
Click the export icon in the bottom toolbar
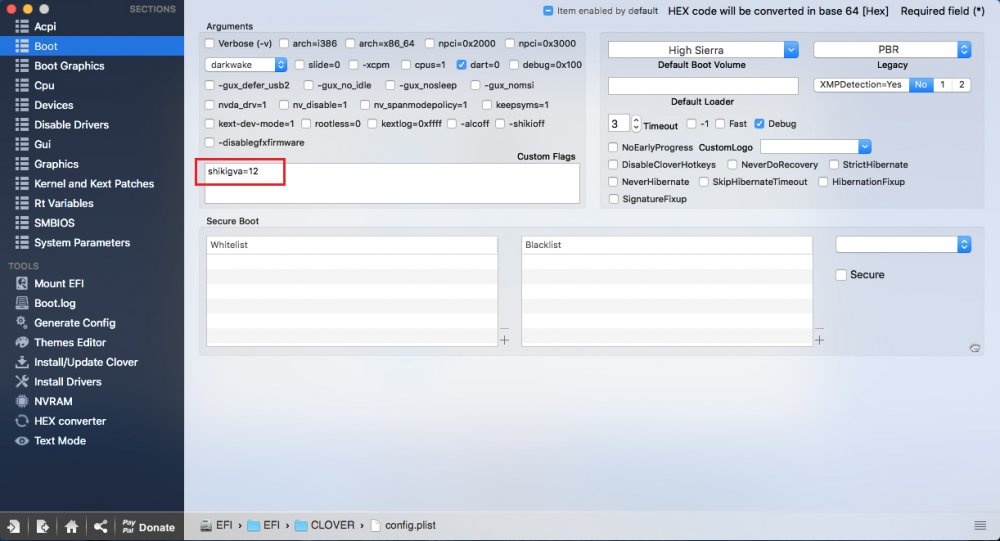[x=43, y=526]
